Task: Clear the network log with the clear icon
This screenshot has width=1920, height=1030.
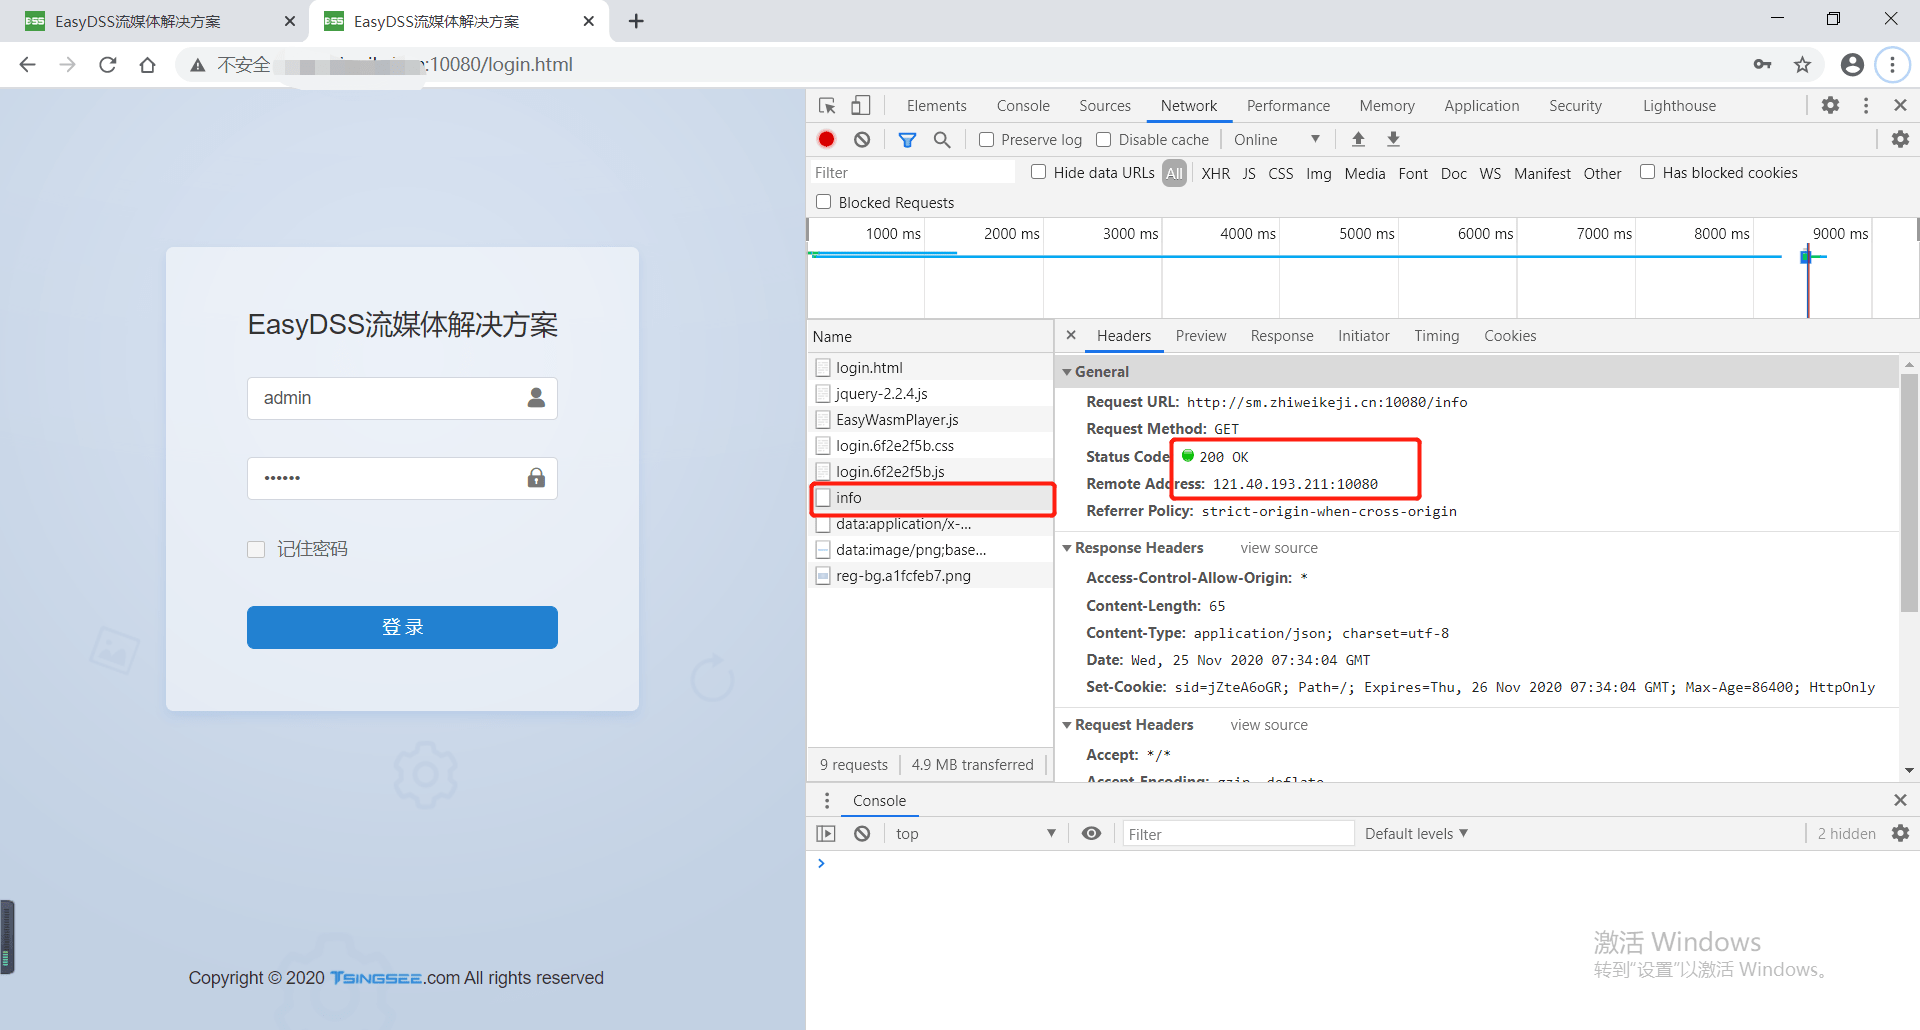Action: point(862,140)
